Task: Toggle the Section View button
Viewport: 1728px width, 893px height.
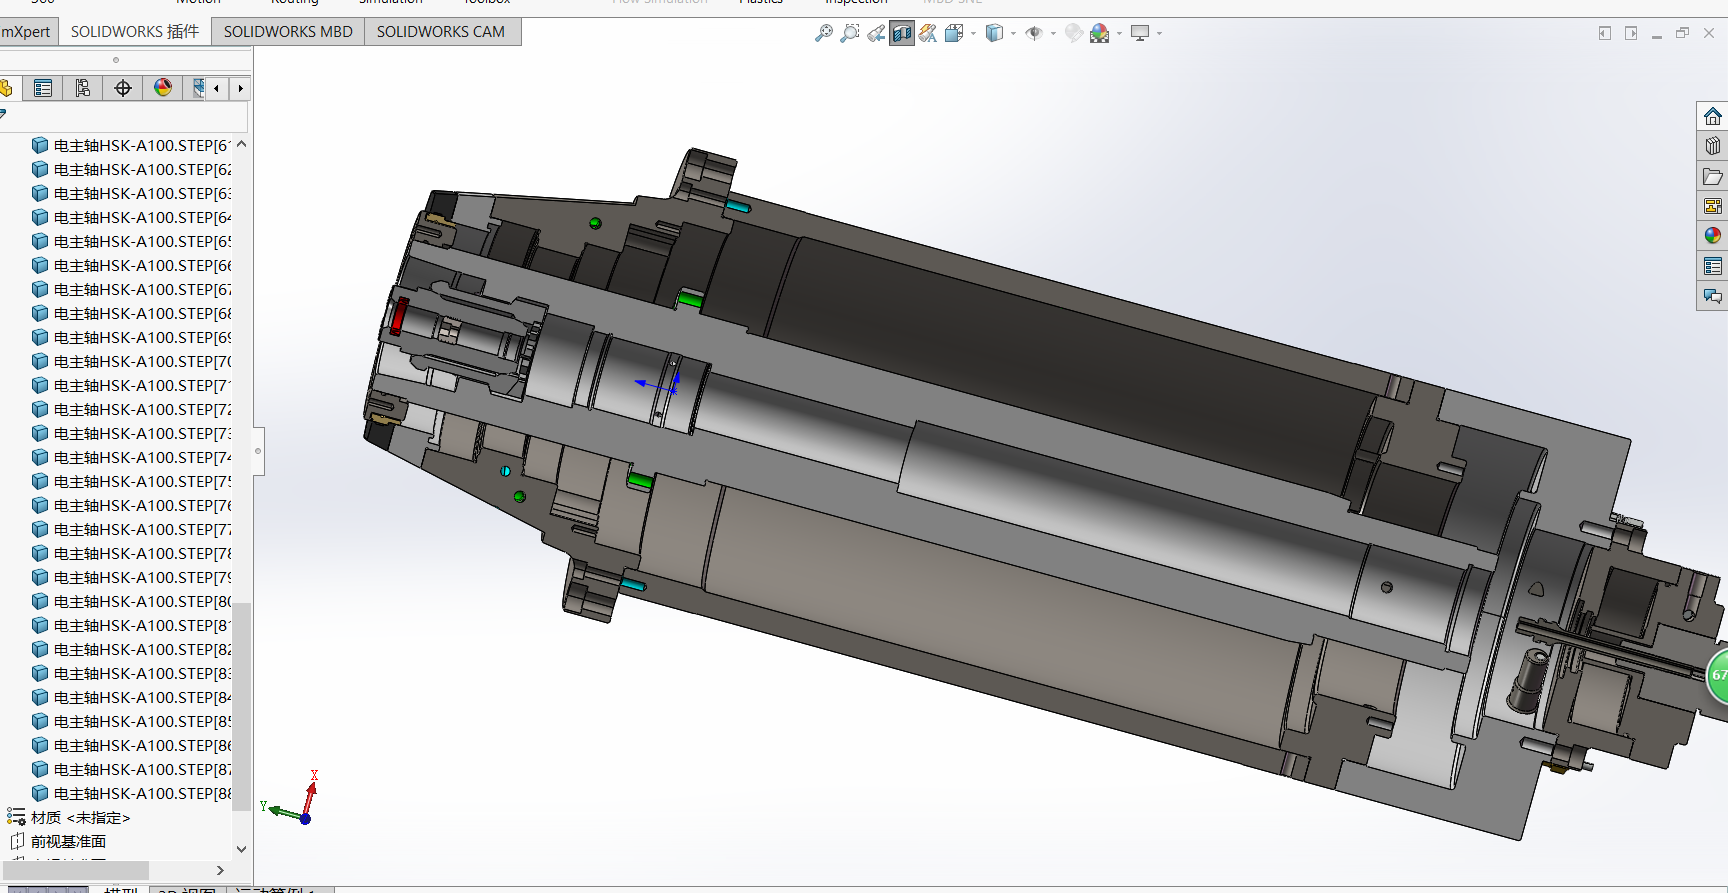Action: pos(902,33)
